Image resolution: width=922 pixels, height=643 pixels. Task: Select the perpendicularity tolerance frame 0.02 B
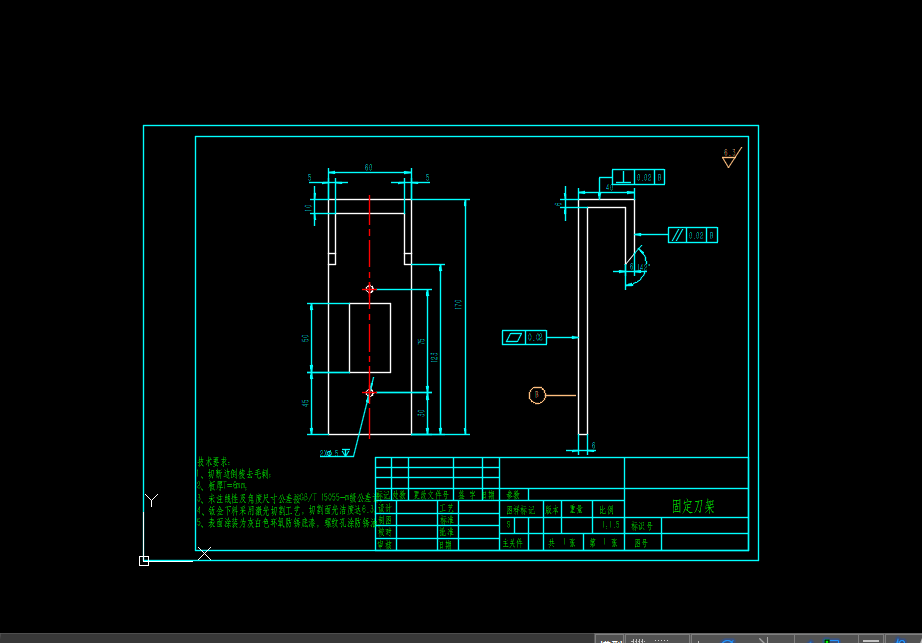tap(639, 177)
